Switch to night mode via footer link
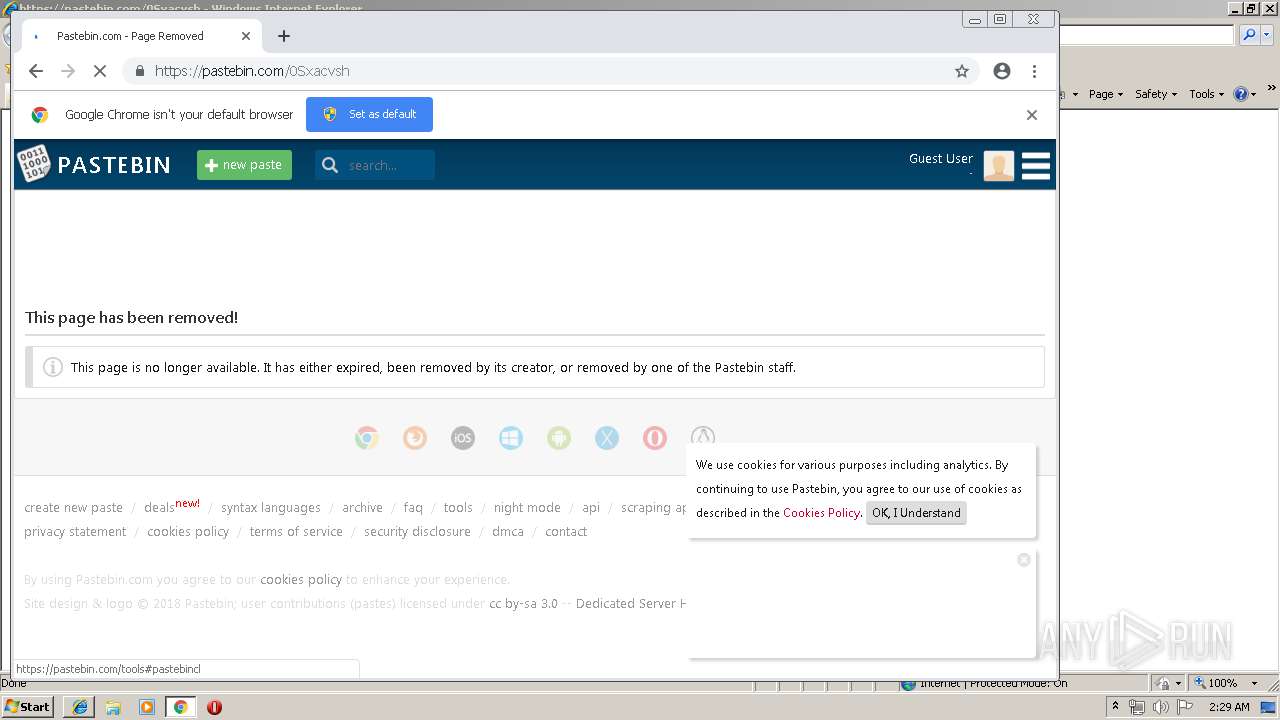1280x720 pixels. pos(527,508)
